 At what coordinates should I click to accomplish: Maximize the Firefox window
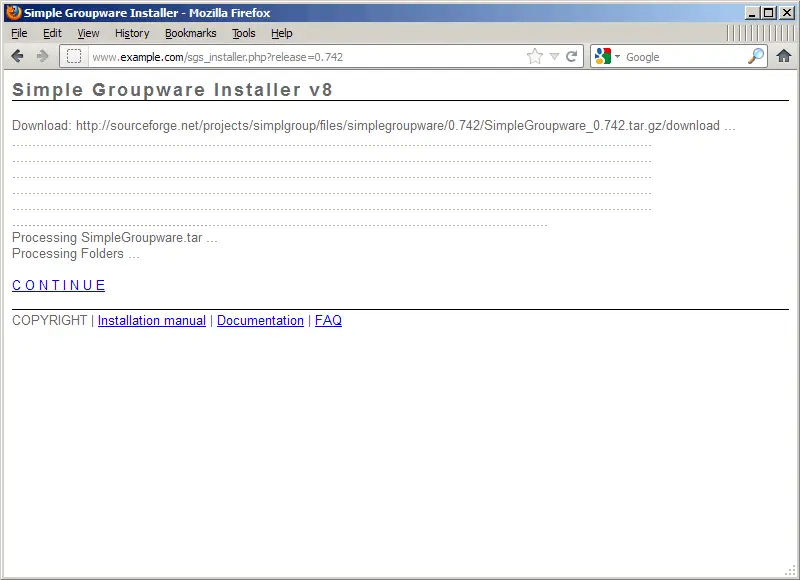769,13
